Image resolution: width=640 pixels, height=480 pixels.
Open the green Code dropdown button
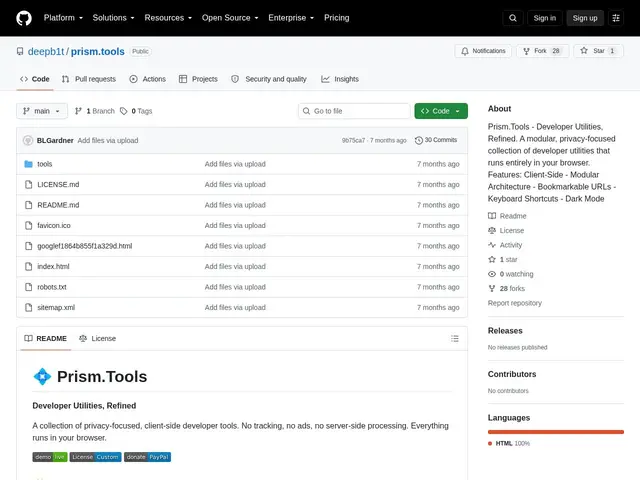[441, 111]
